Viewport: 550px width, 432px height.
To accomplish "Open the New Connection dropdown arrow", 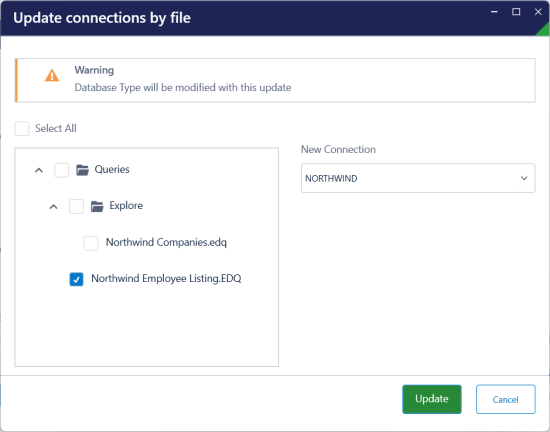I will tap(524, 178).
